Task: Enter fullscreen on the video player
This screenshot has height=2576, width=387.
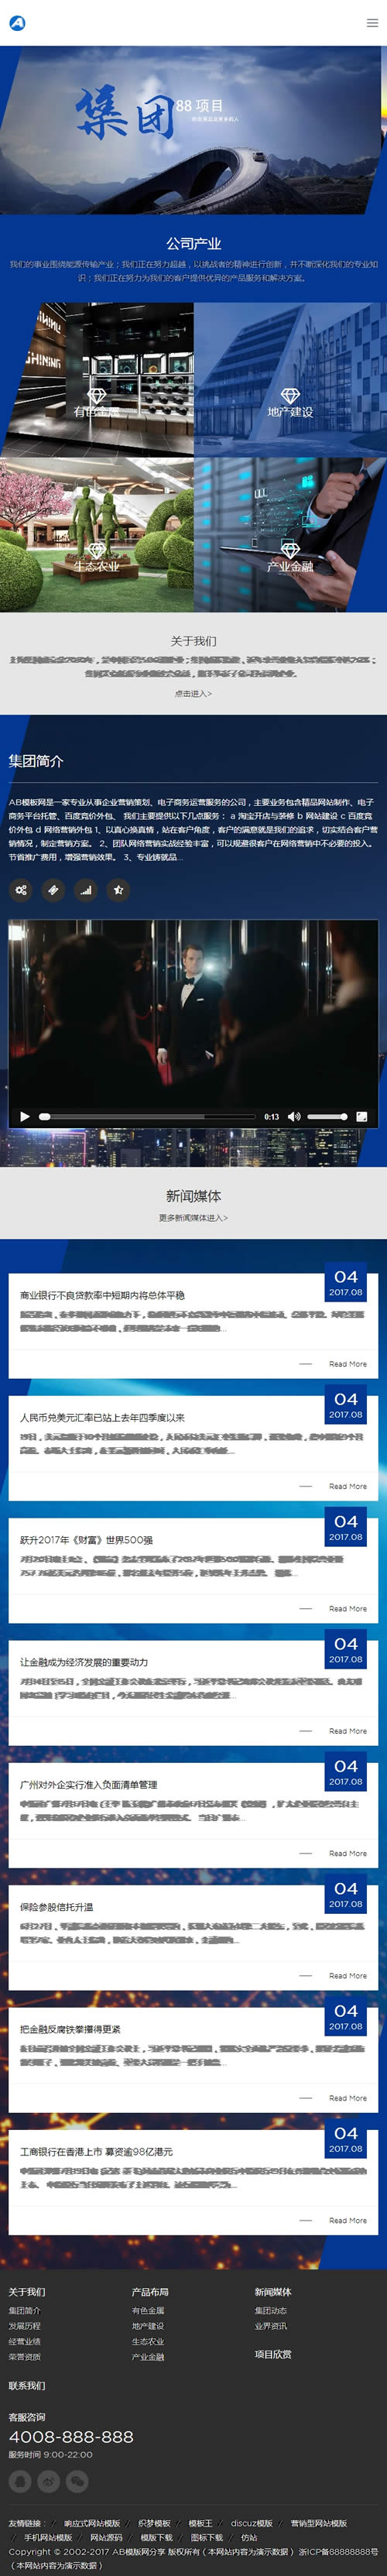Action: tap(361, 1116)
